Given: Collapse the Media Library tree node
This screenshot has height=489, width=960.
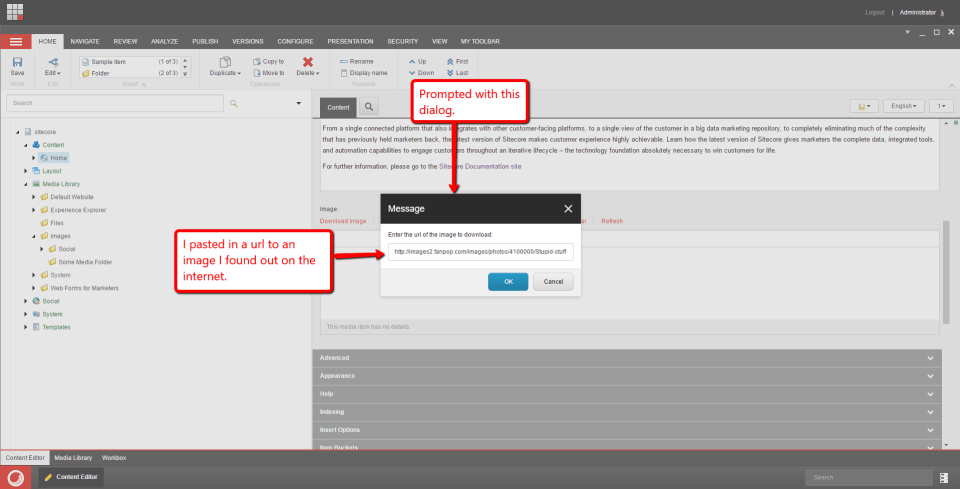Looking at the screenshot, I should tap(25, 184).
